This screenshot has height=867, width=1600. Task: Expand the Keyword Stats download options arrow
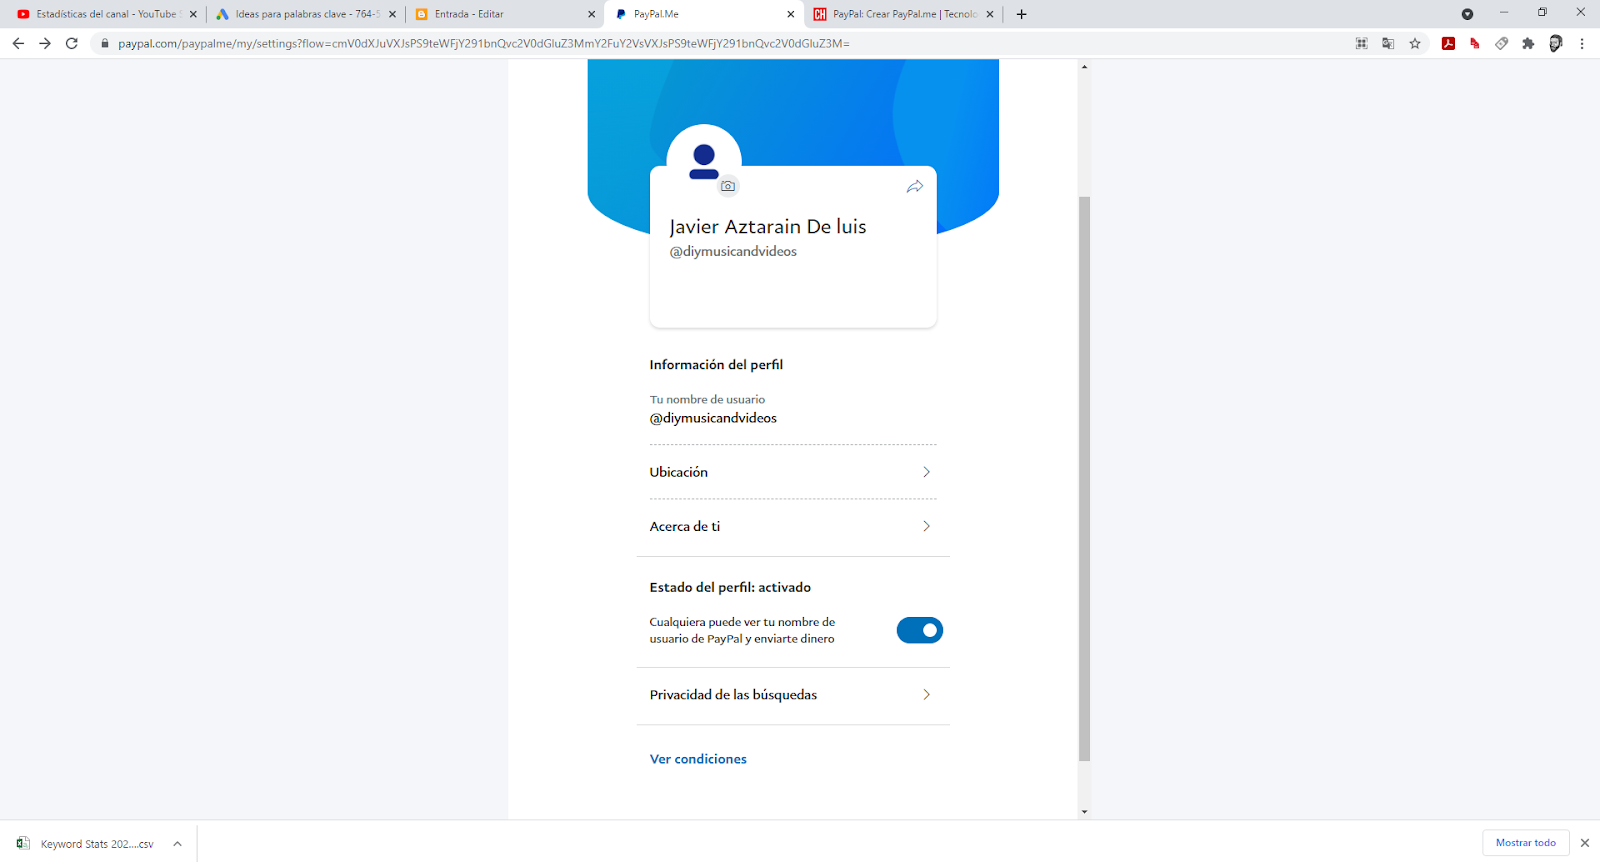pos(177,844)
